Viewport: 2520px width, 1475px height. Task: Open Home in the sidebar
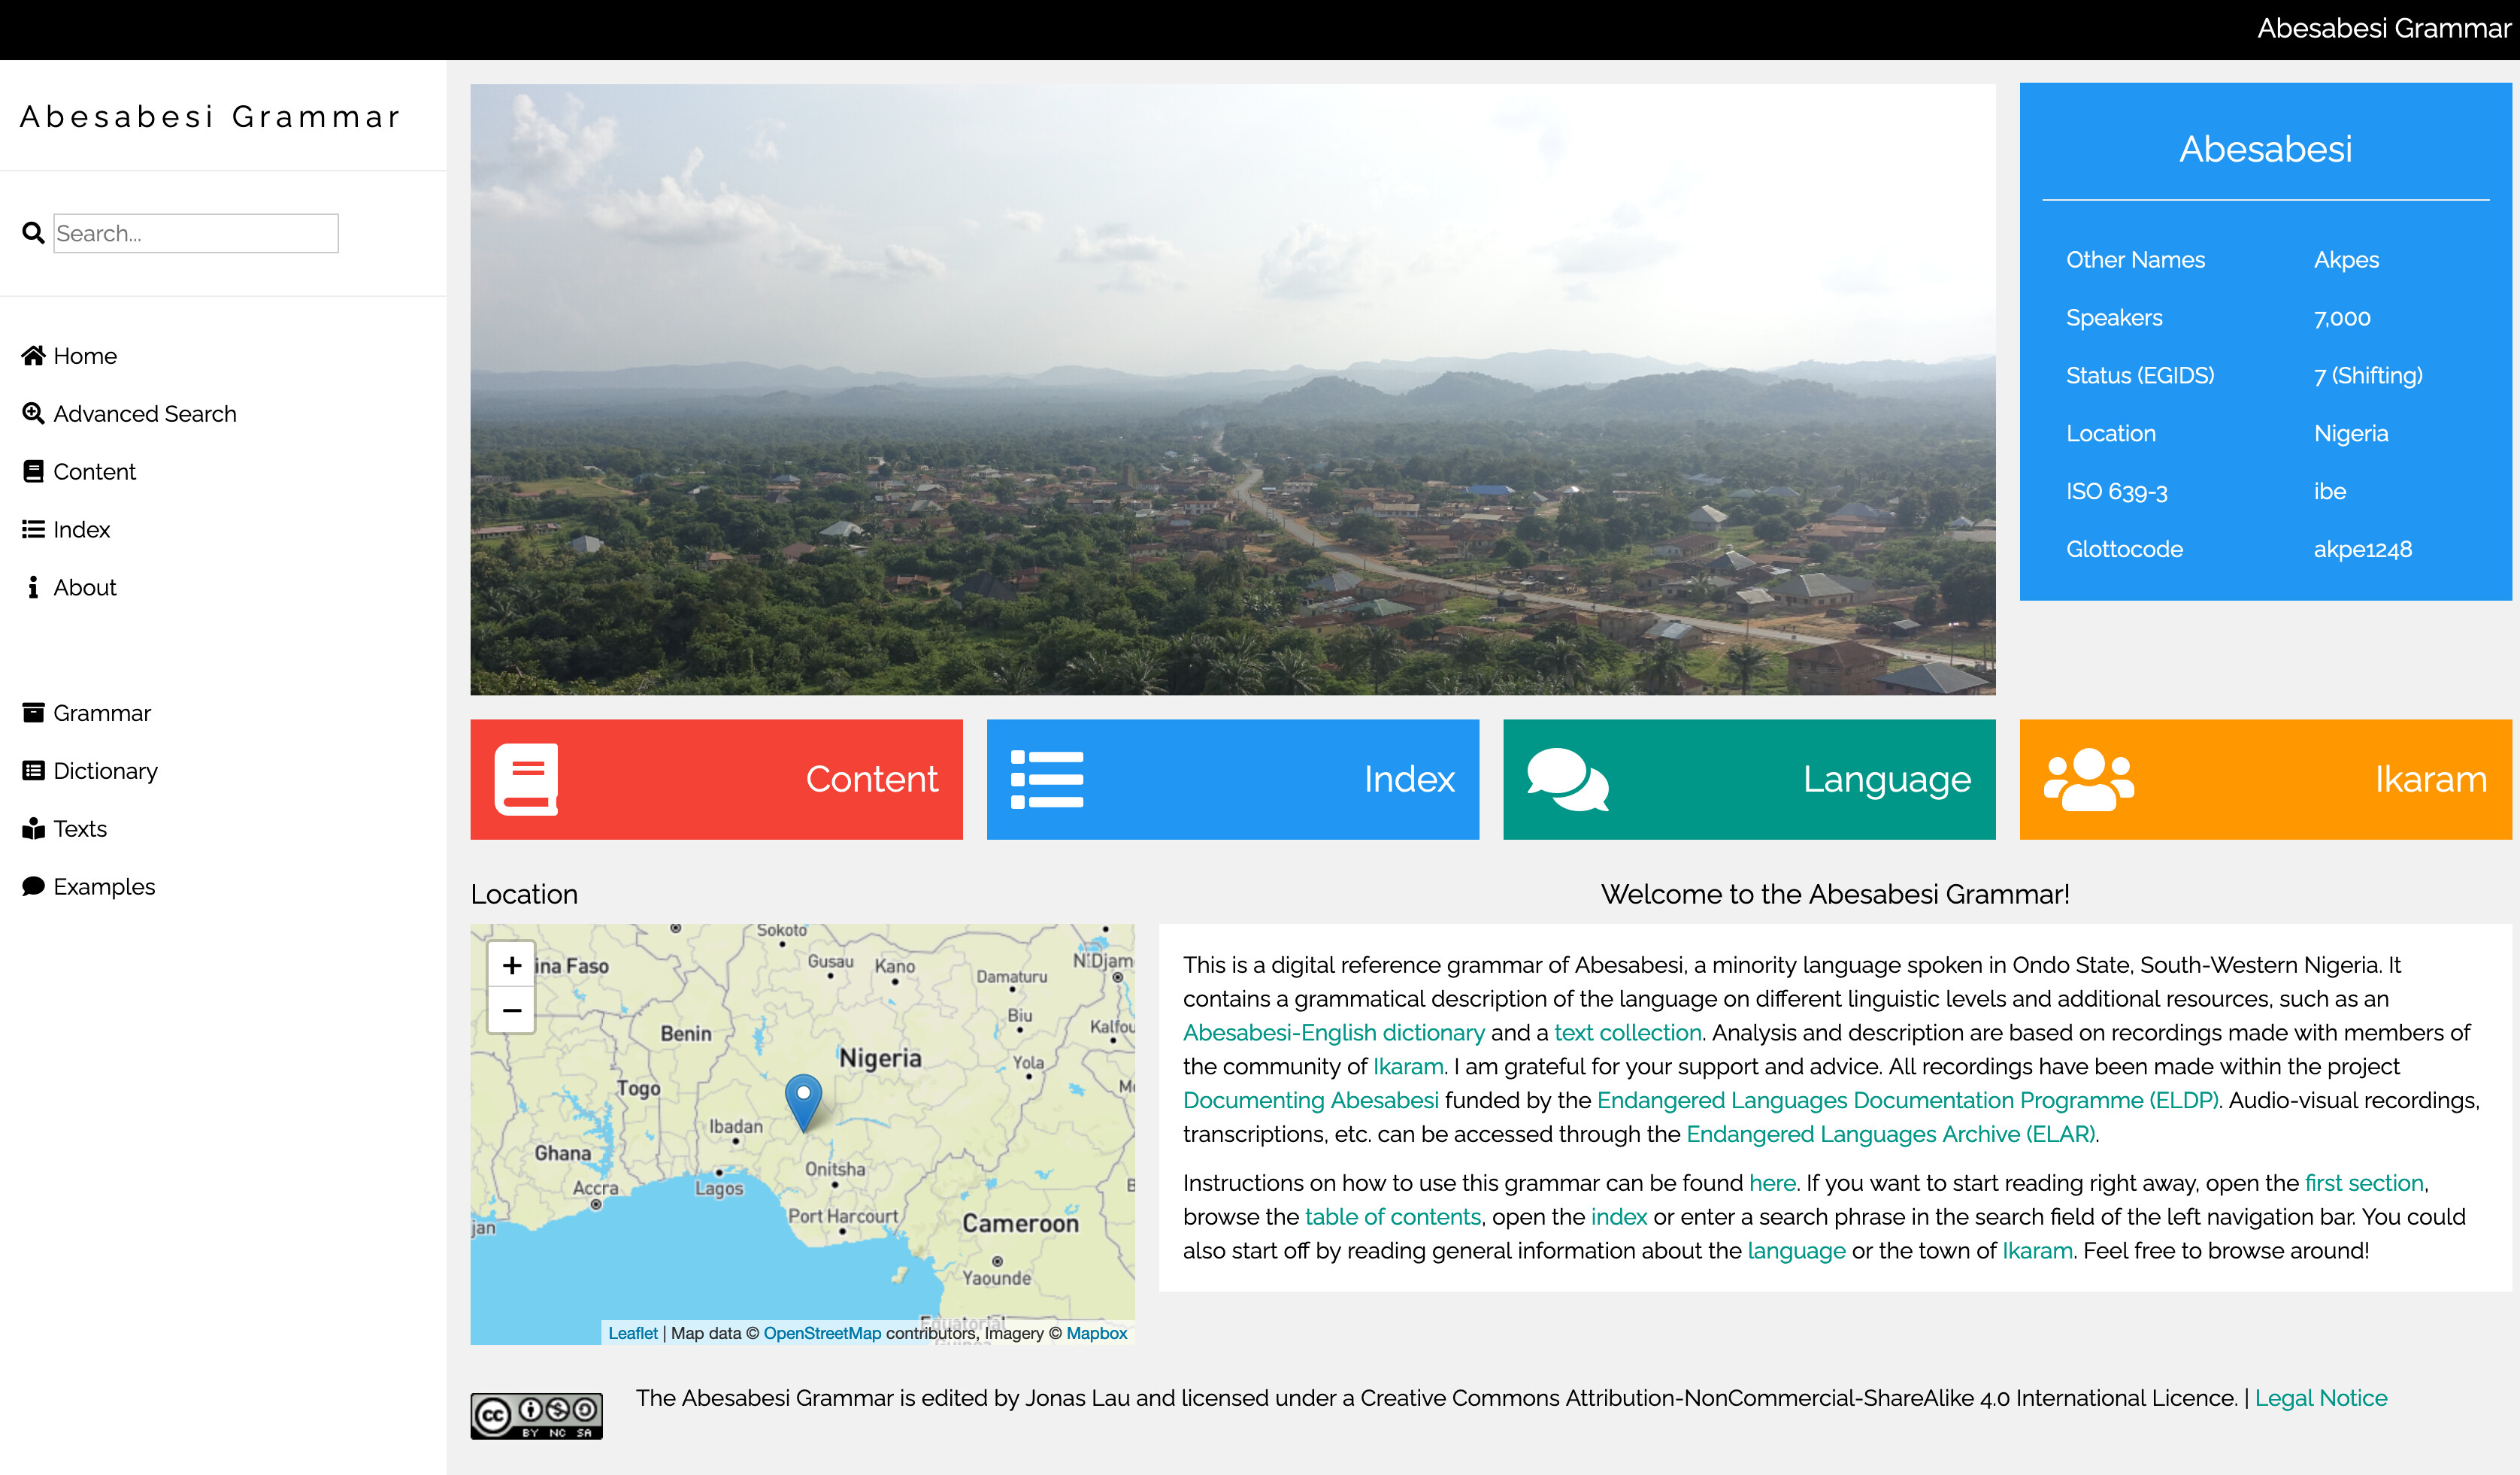(85, 356)
